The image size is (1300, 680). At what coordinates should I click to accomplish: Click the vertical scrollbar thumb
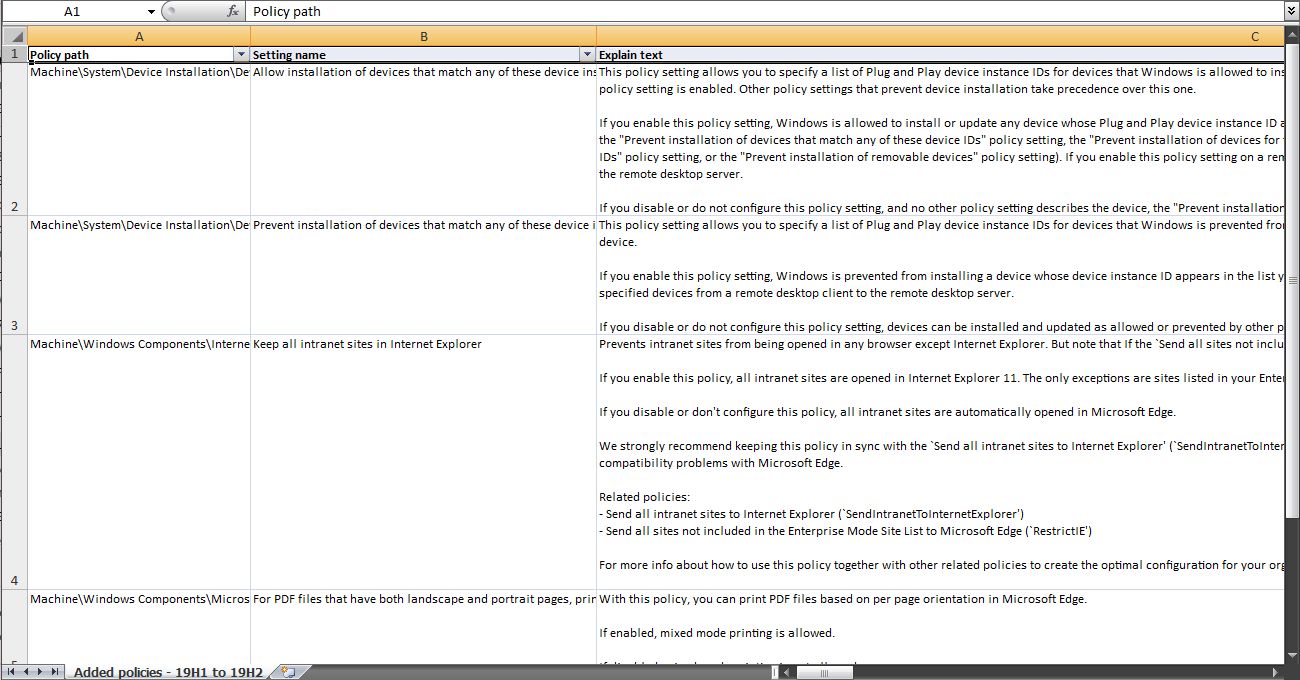click(1291, 280)
